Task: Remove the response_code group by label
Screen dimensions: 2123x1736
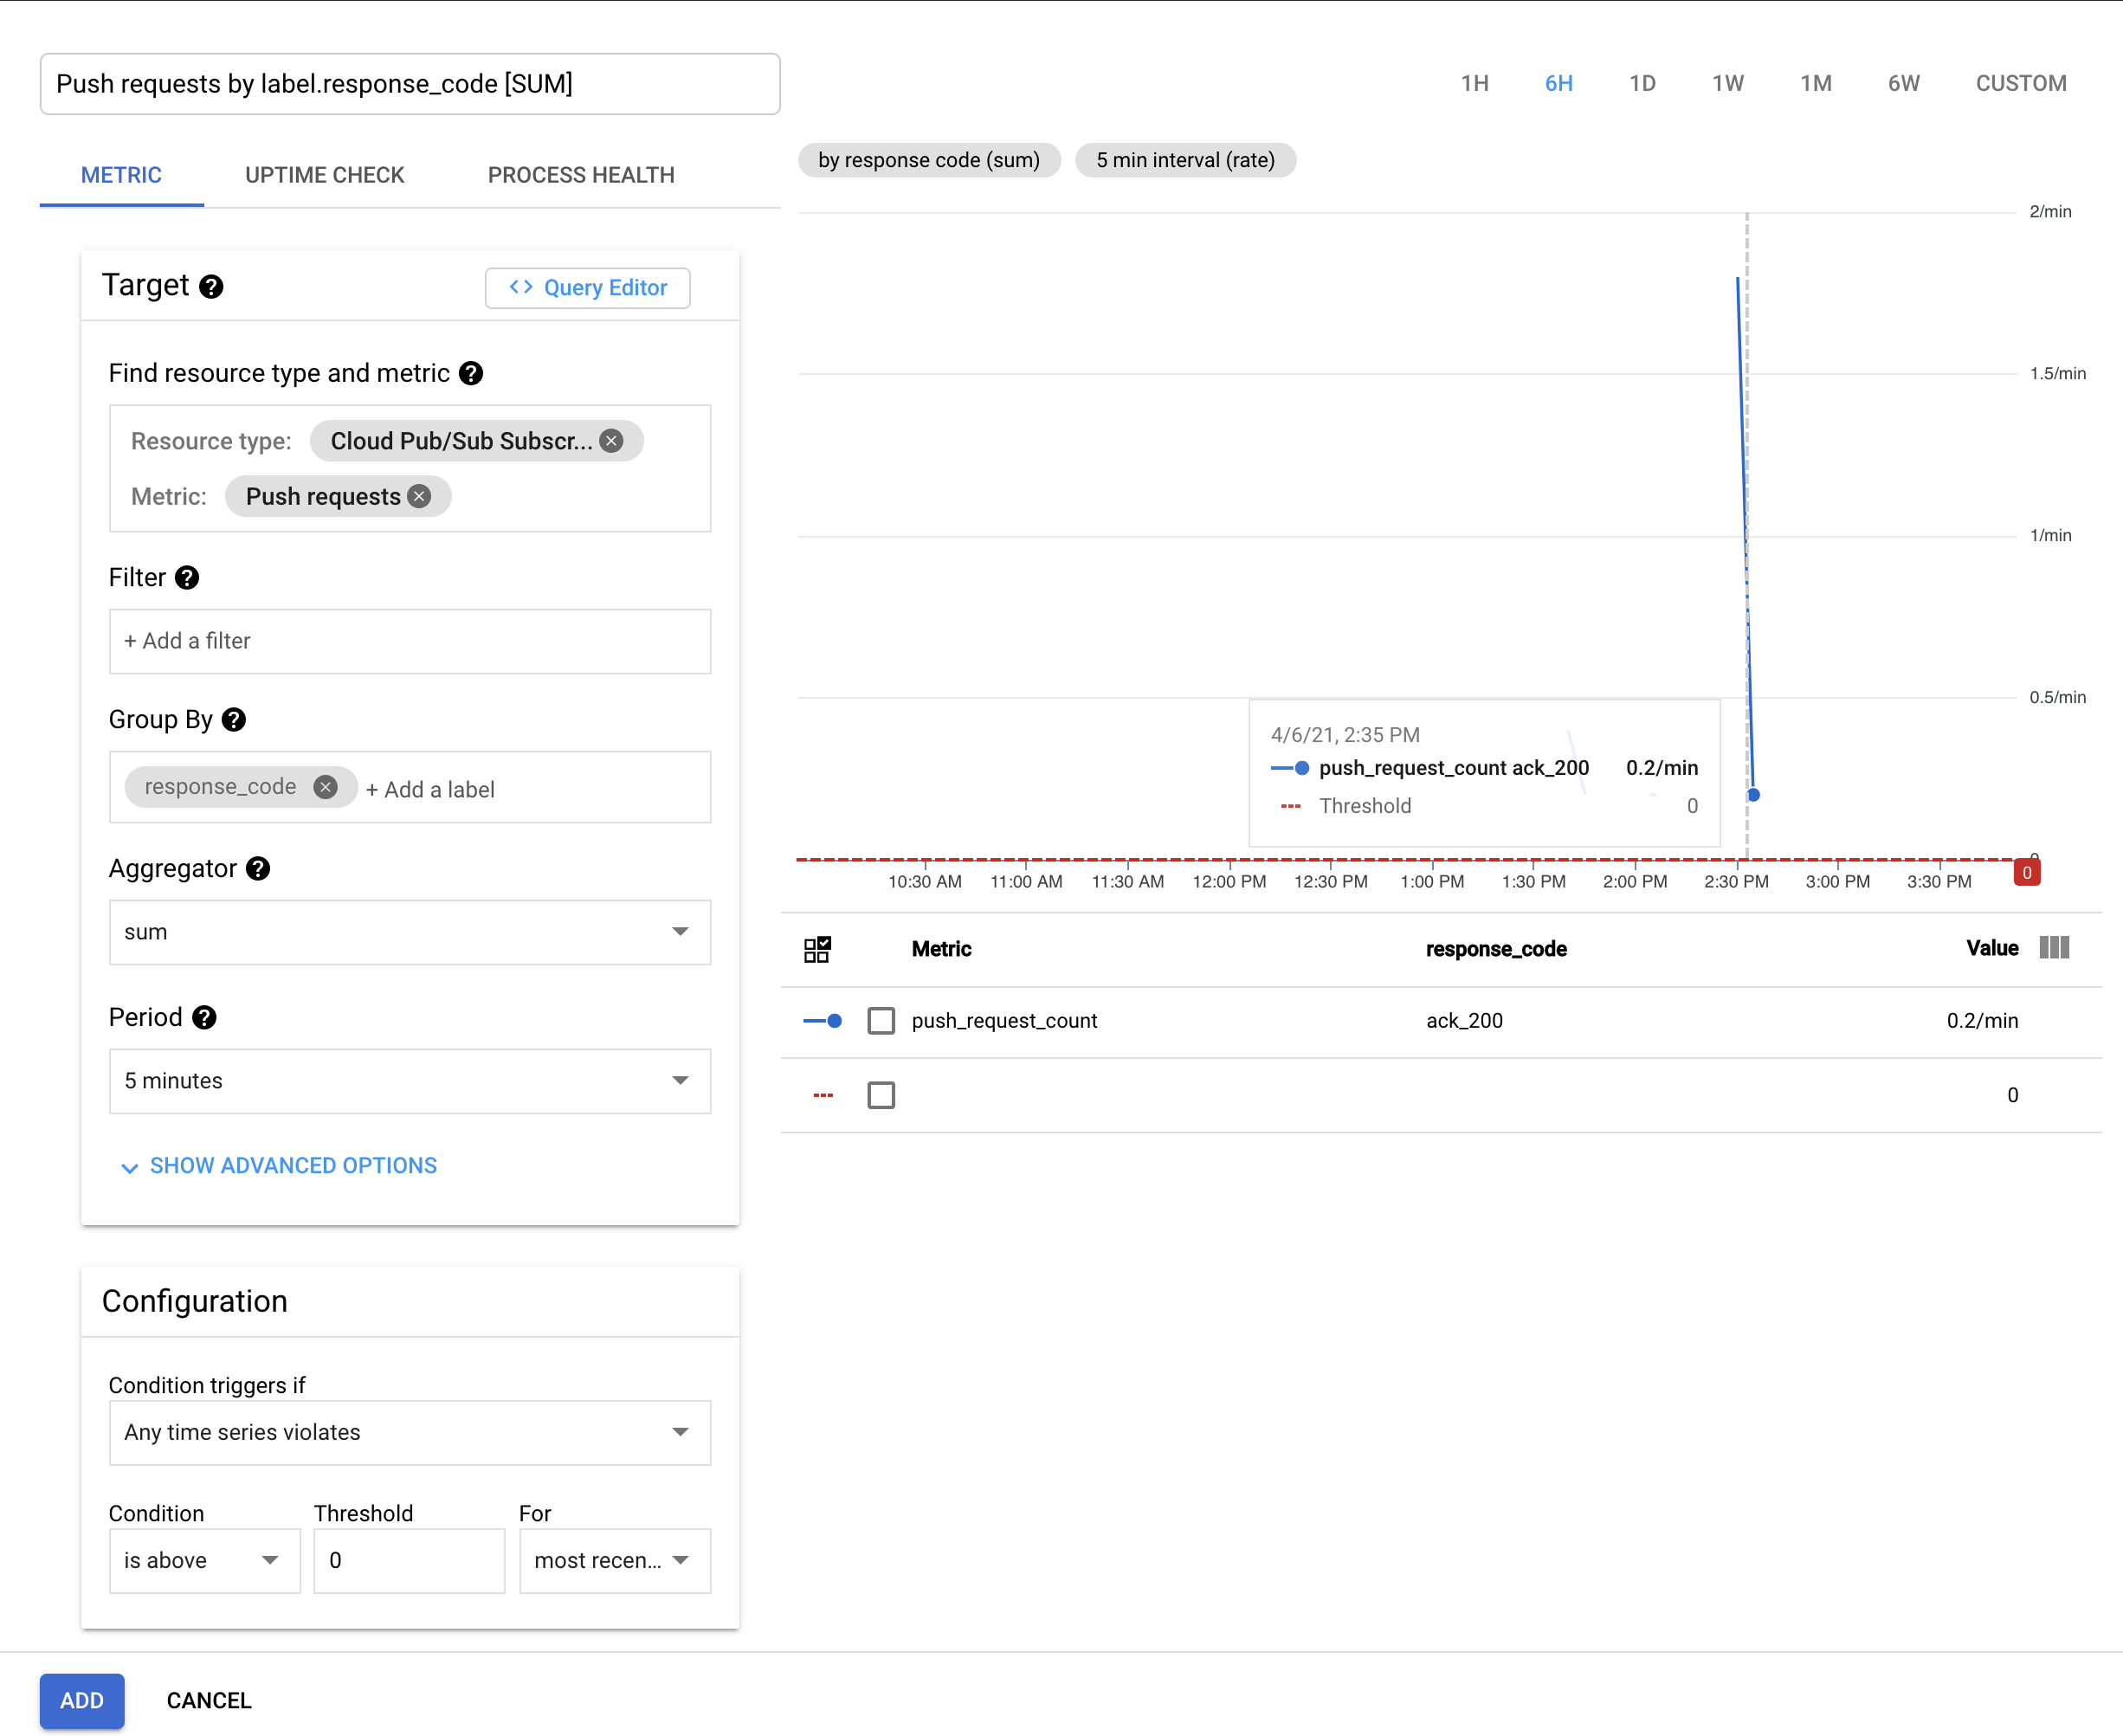Action: 326,788
